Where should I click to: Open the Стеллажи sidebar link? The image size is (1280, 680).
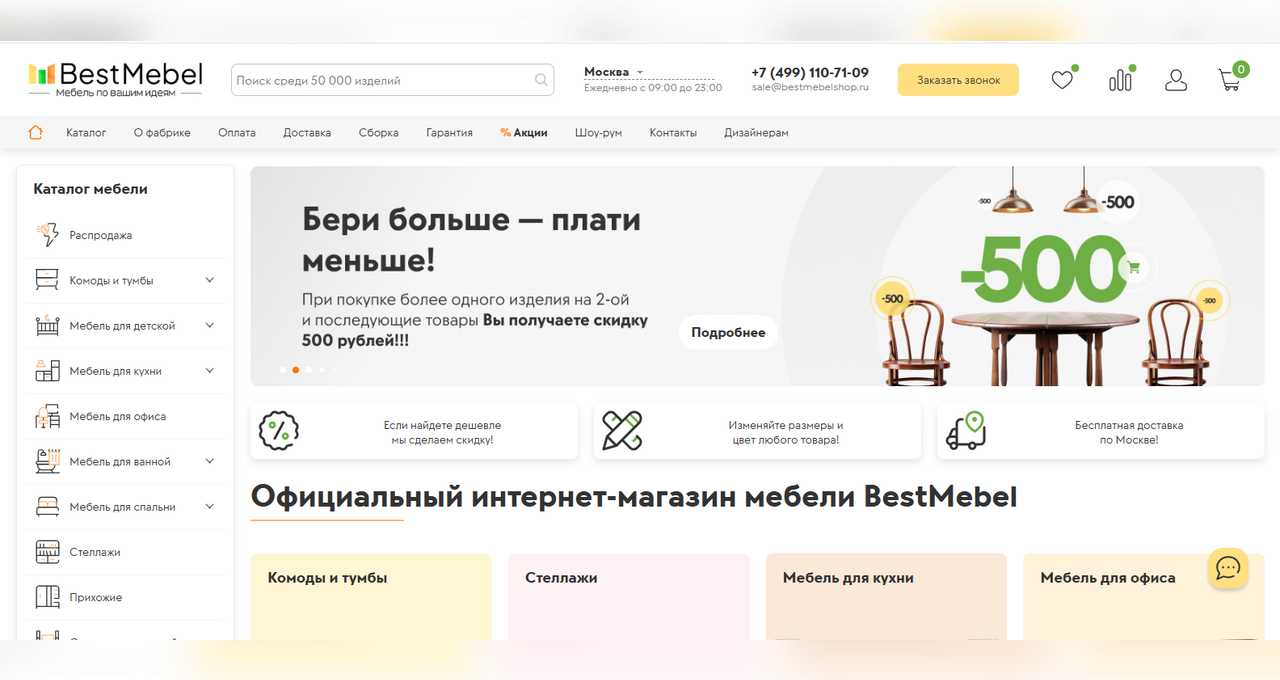click(95, 552)
